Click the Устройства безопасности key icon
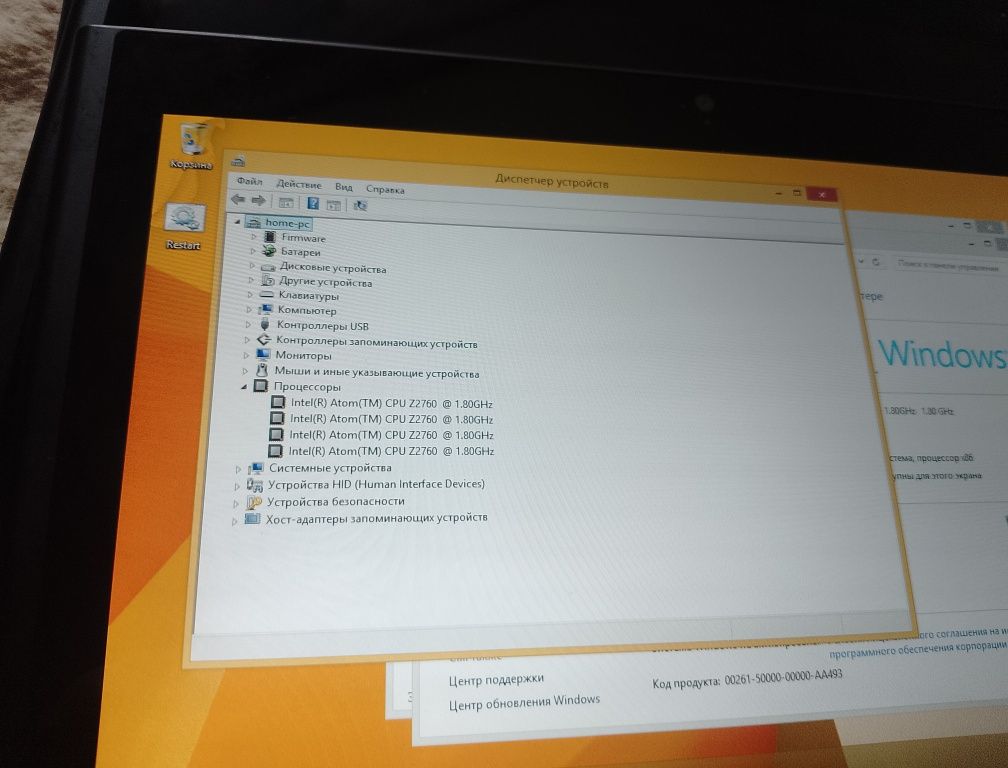Image resolution: width=1008 pixels, height=768 pixels. pyautogui.click(x=254, y=501)
